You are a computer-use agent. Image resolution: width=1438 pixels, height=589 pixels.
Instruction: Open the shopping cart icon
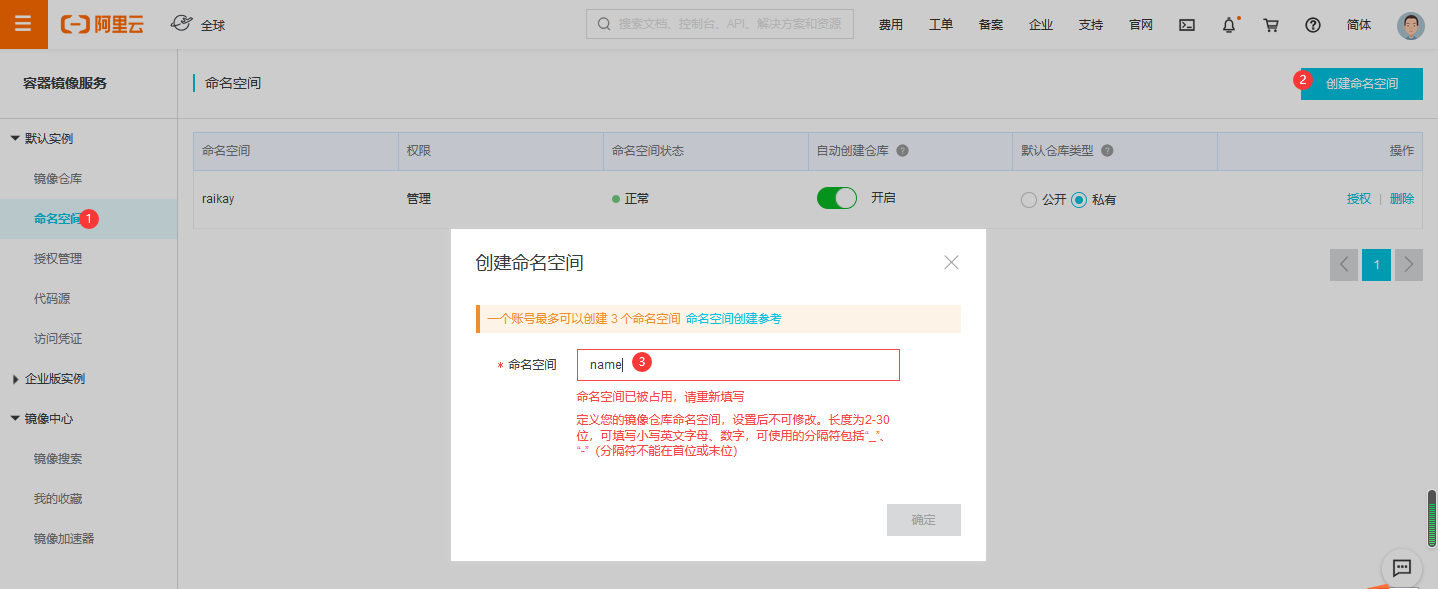tap(1271, 25)
